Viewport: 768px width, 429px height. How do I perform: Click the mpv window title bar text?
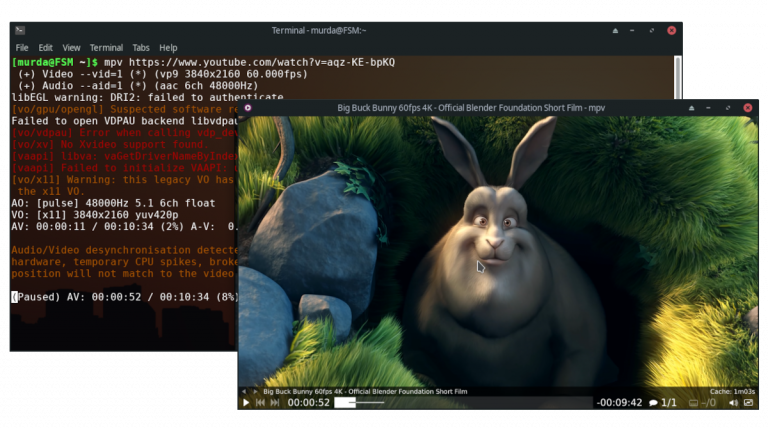tap(471, 108)
